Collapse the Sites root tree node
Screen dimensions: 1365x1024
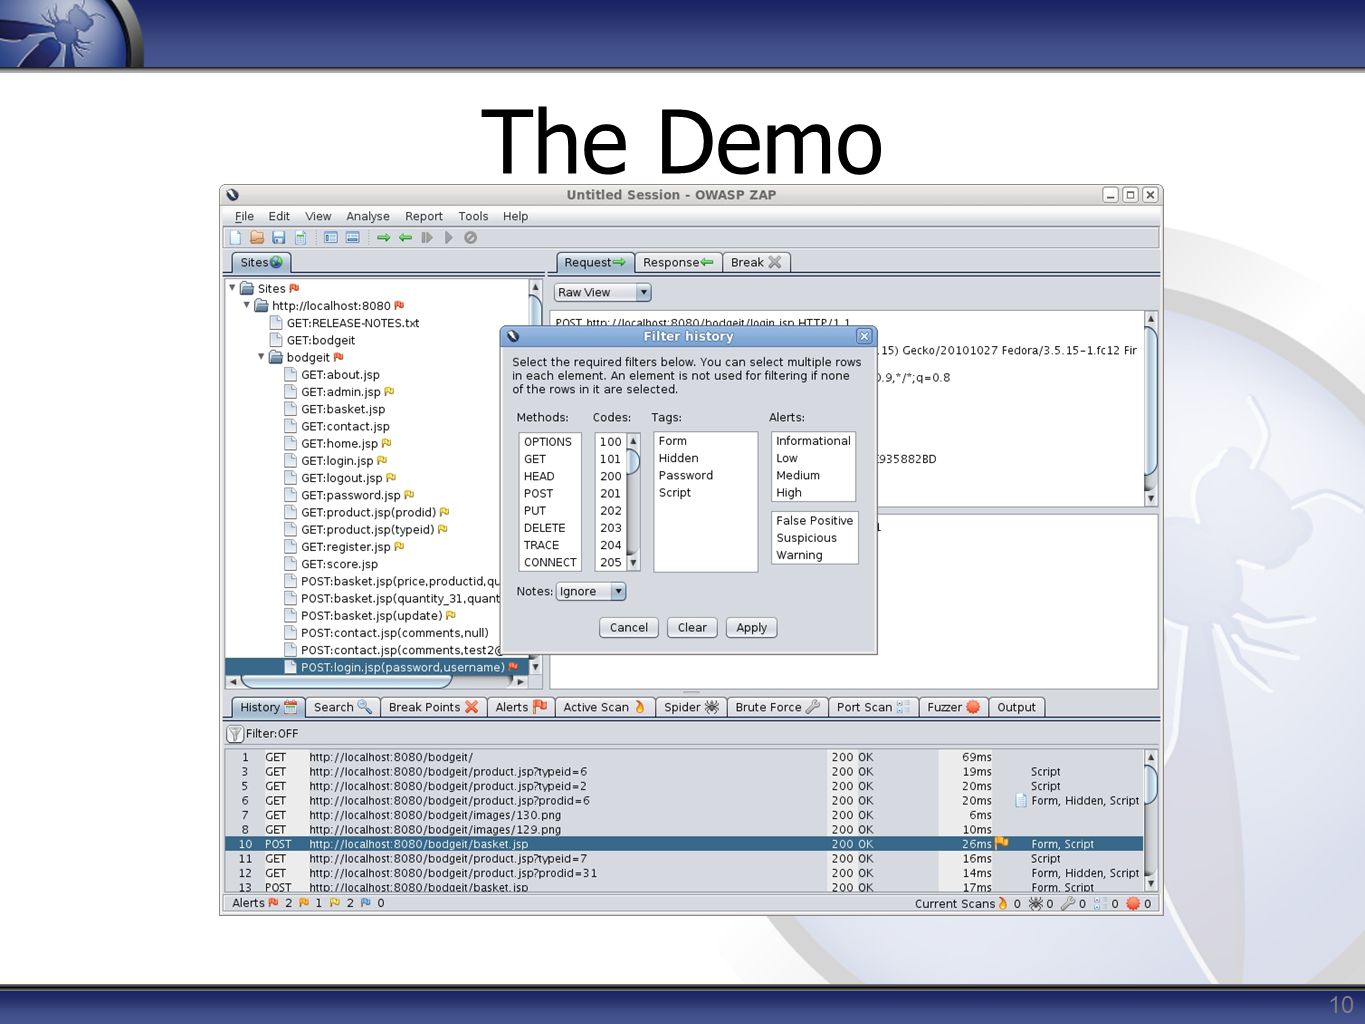pyautogui.click(x=233, y=288)
